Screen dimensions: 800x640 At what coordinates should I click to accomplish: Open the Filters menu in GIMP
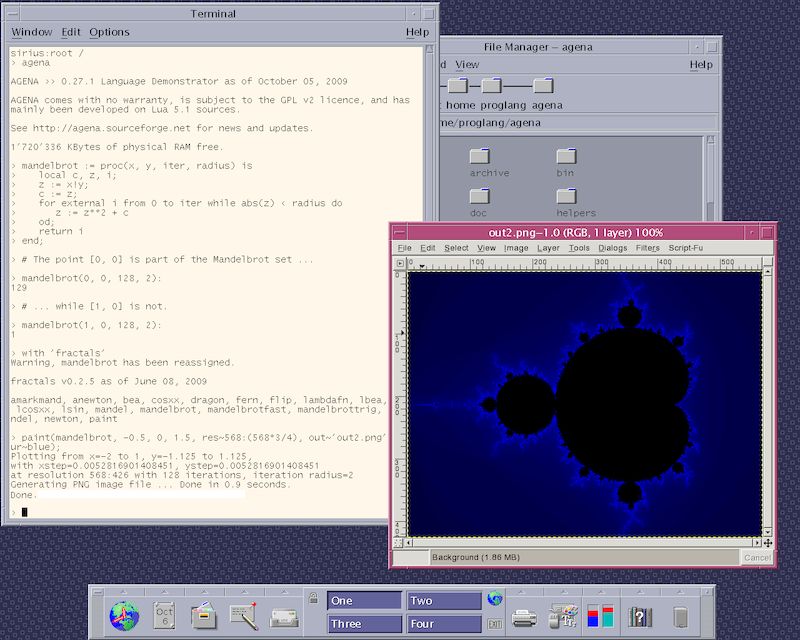coord(647,248)
